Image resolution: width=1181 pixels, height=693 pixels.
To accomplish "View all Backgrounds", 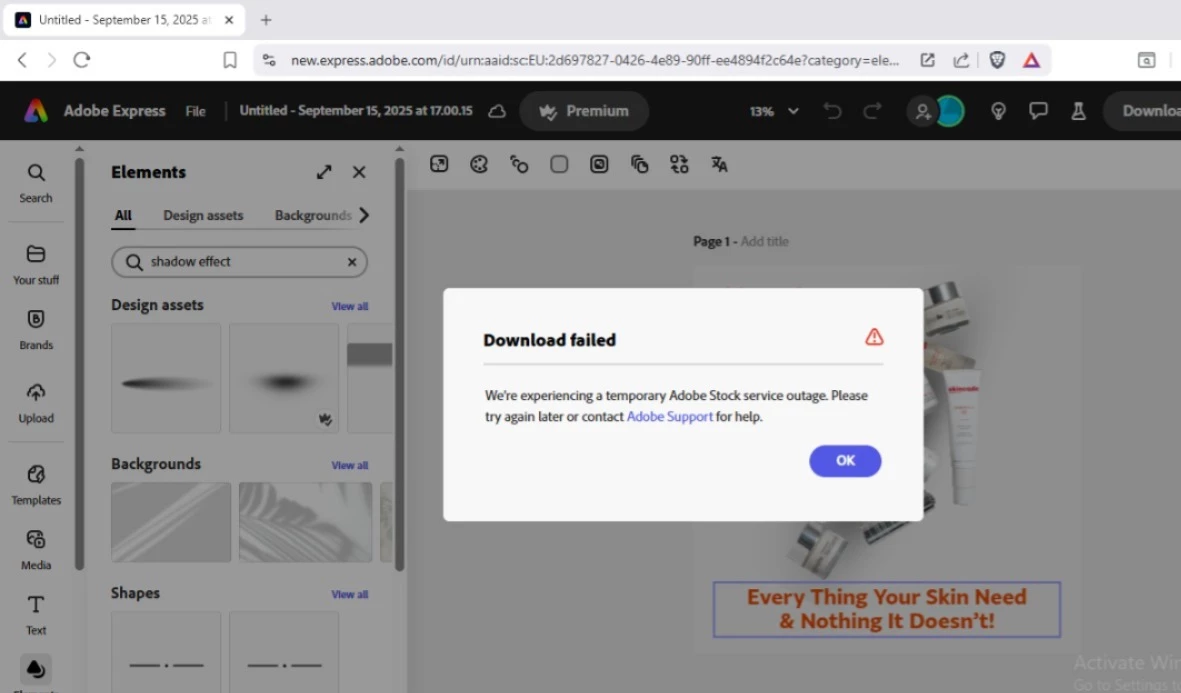I will coord(349,465).
